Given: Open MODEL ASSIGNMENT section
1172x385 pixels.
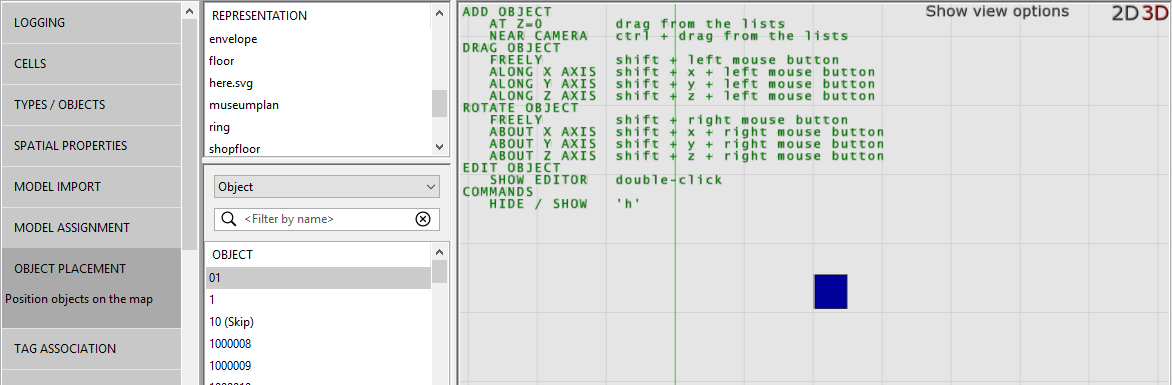Looking at the screenshot, I should tap(91, 228).
